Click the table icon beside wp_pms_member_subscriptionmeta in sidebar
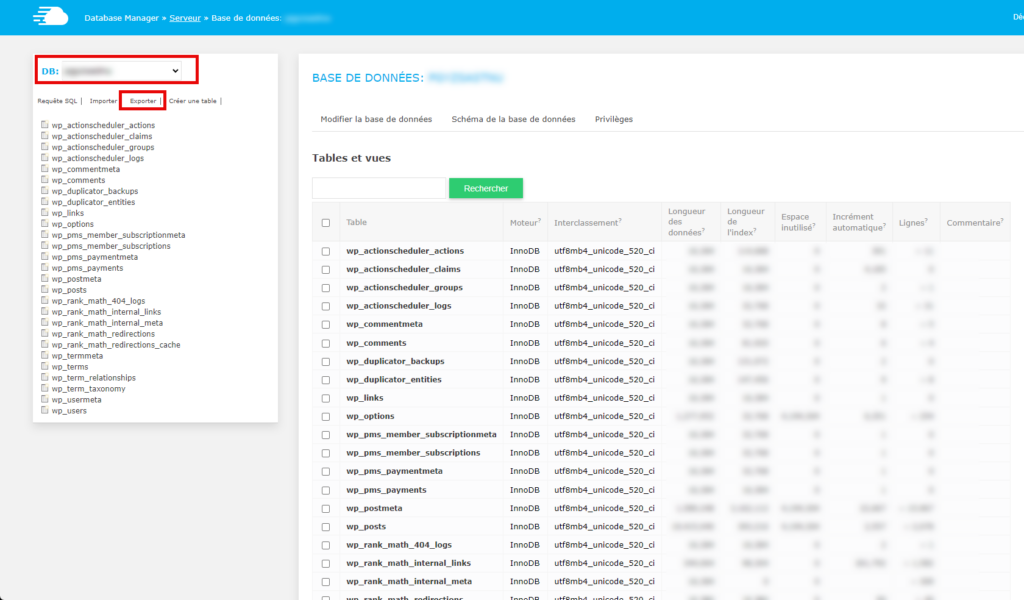1024x600 pixels. (44, 234)
